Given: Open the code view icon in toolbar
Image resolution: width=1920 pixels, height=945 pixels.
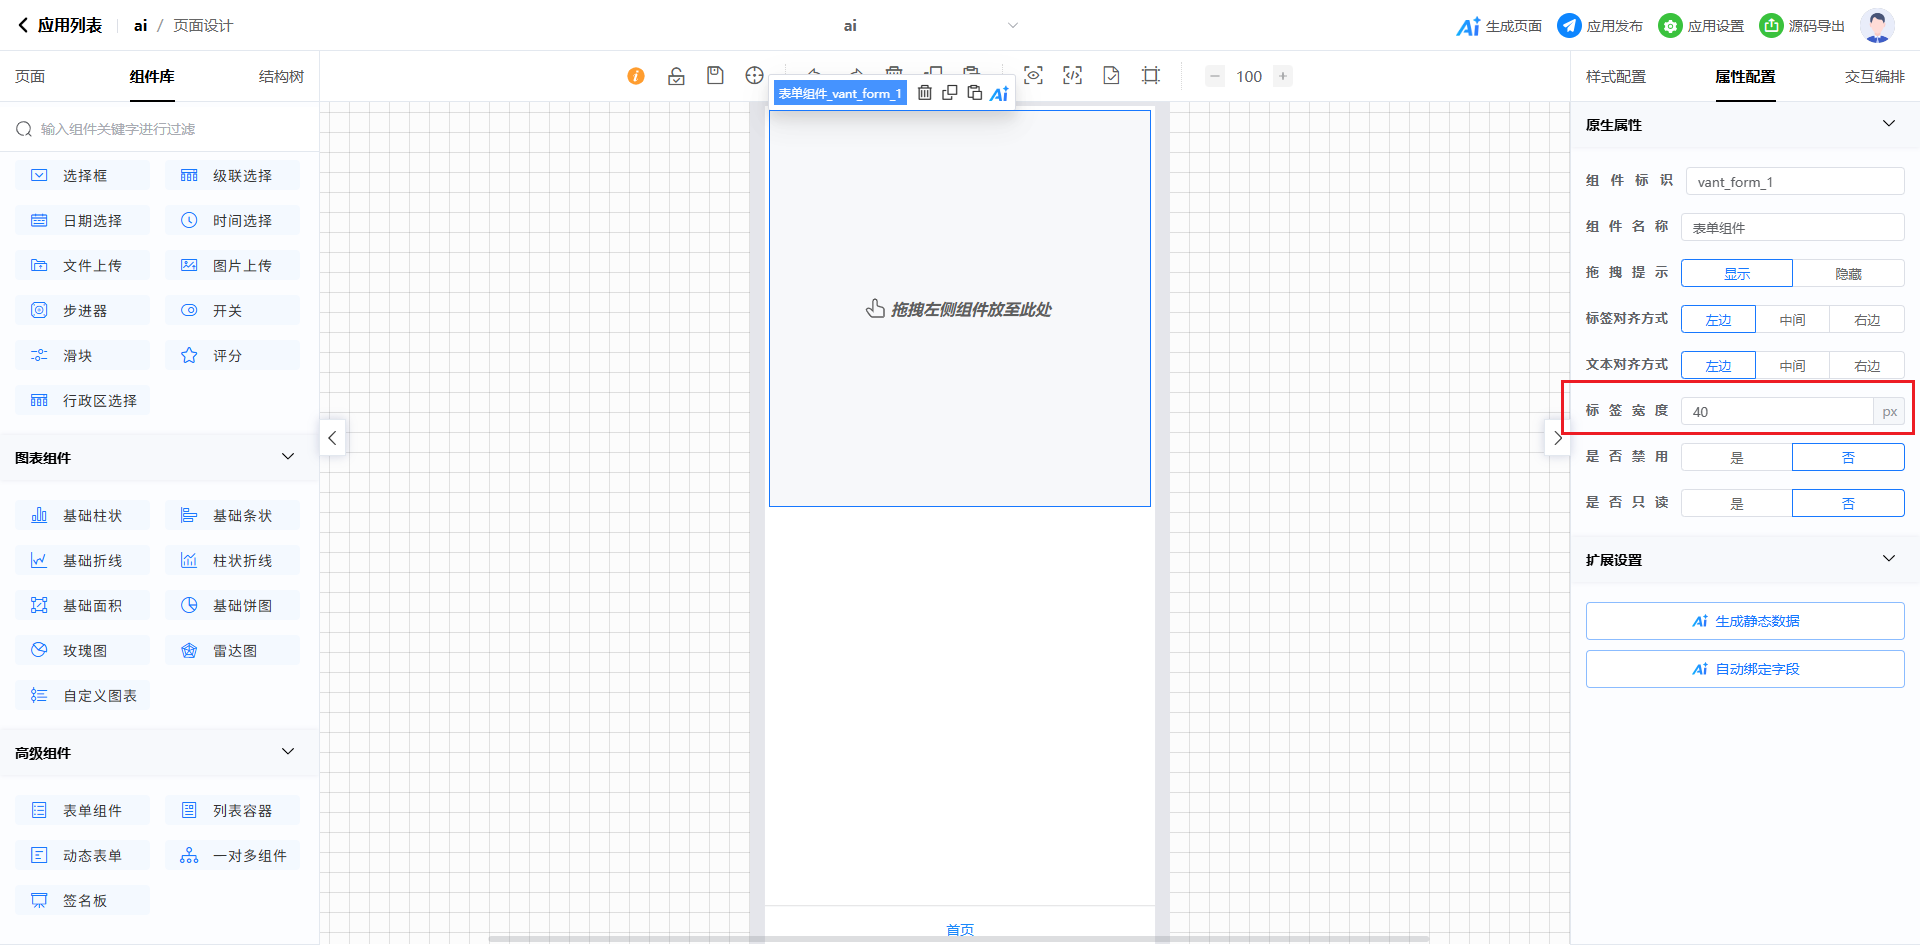Looking at the screenshot, I should click(x=1072, y=76).
